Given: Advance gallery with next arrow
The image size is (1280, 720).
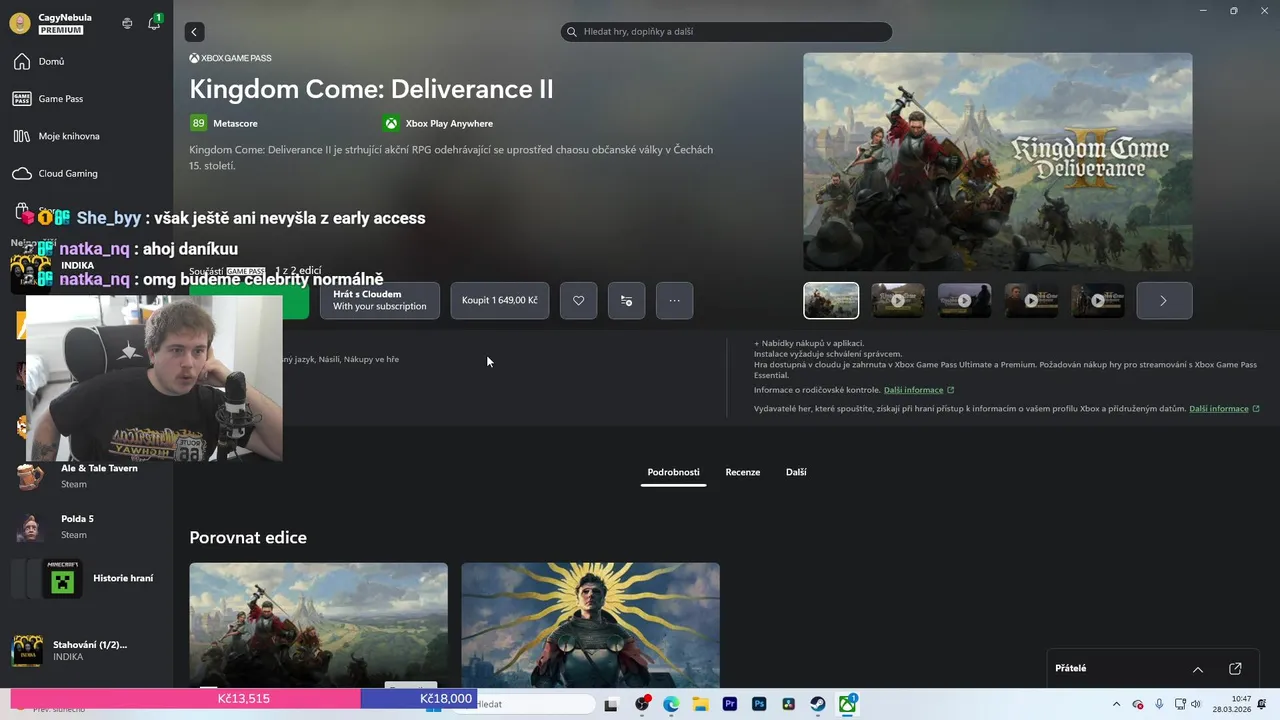Looking at the screenshot, I should coord(1164,300).
